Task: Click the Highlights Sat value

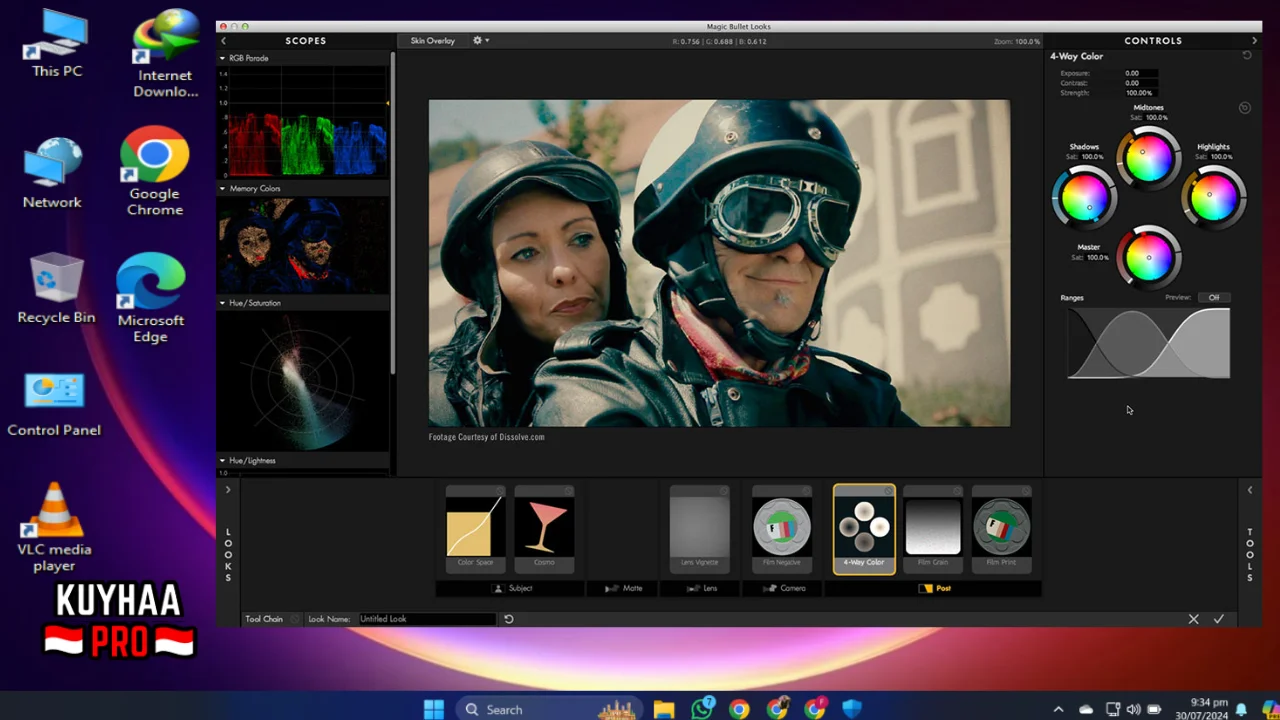Action: pos(1222,157)
